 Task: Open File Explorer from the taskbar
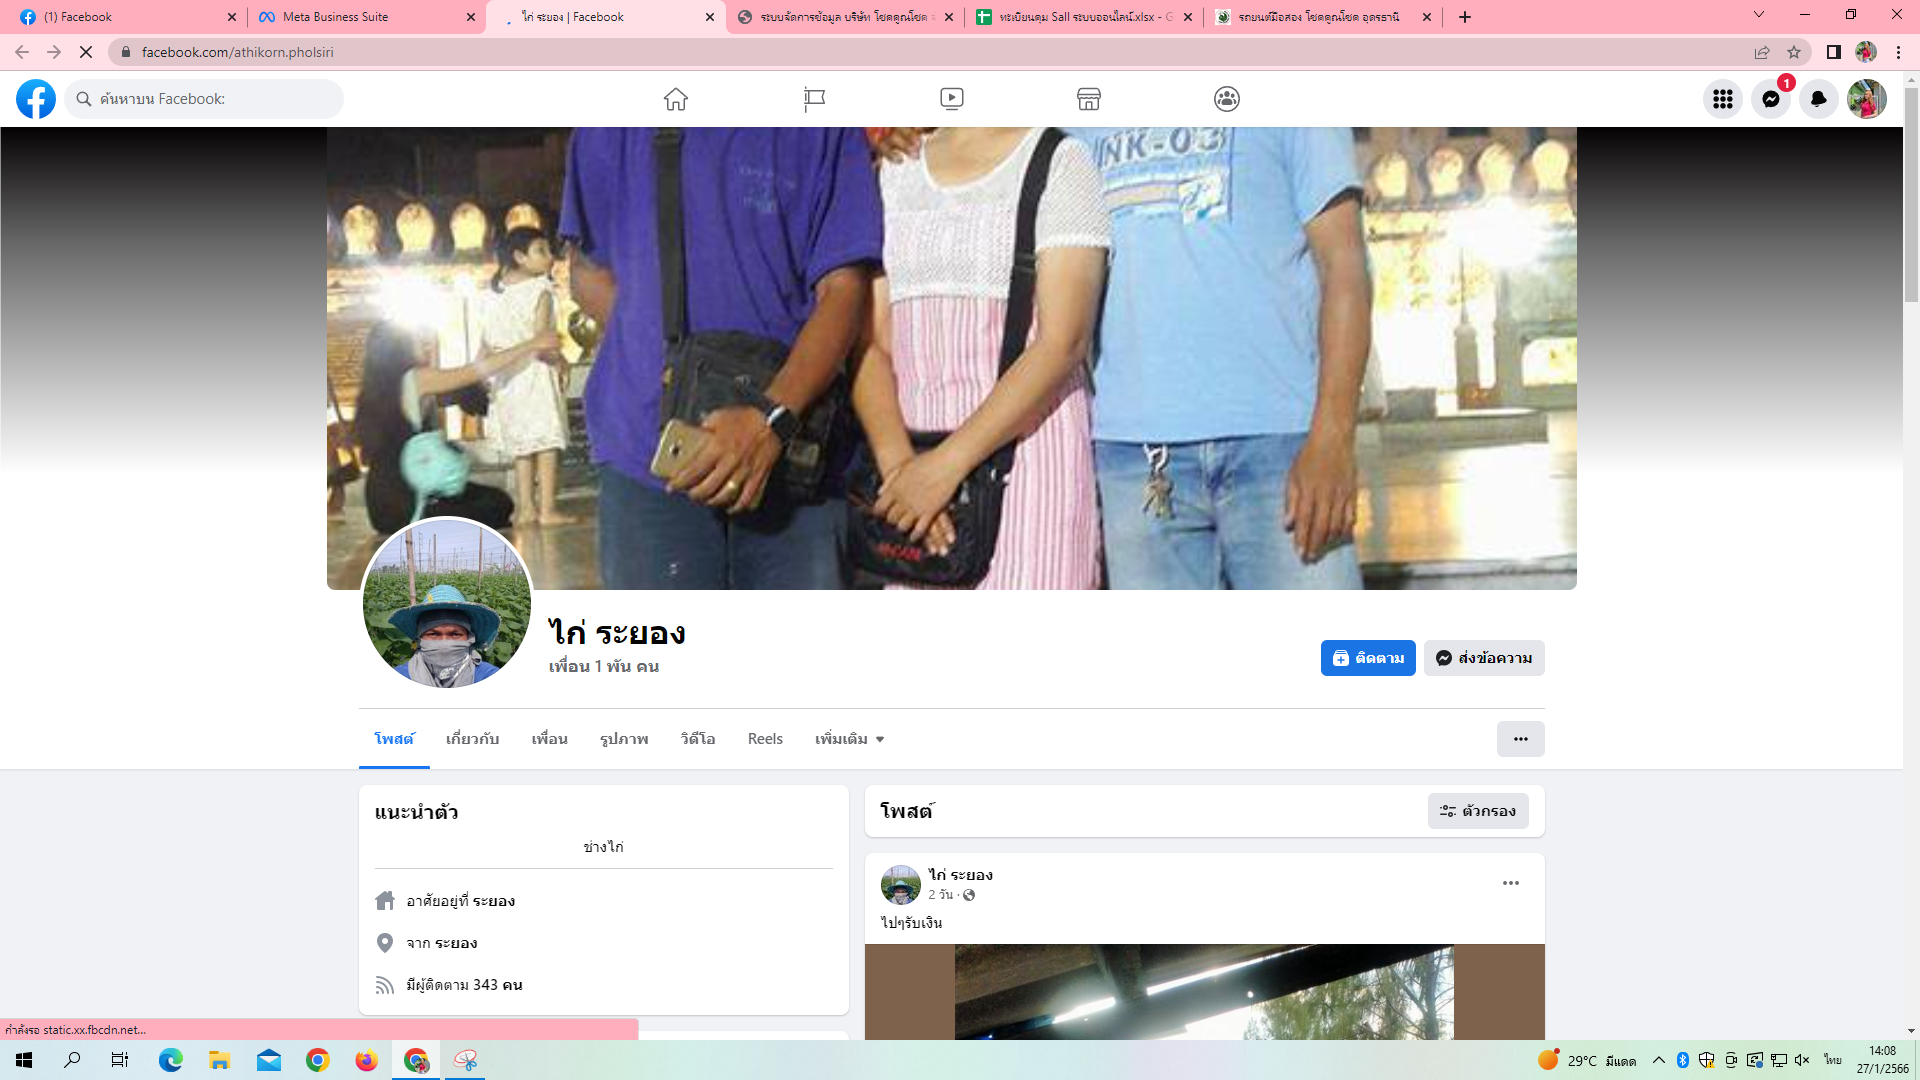click(220, 1060)
